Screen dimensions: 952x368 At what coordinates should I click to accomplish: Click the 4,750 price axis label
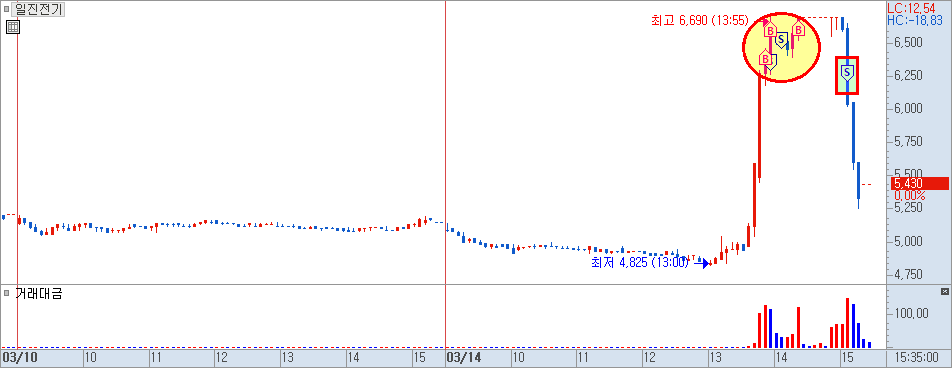coord(908,274)
